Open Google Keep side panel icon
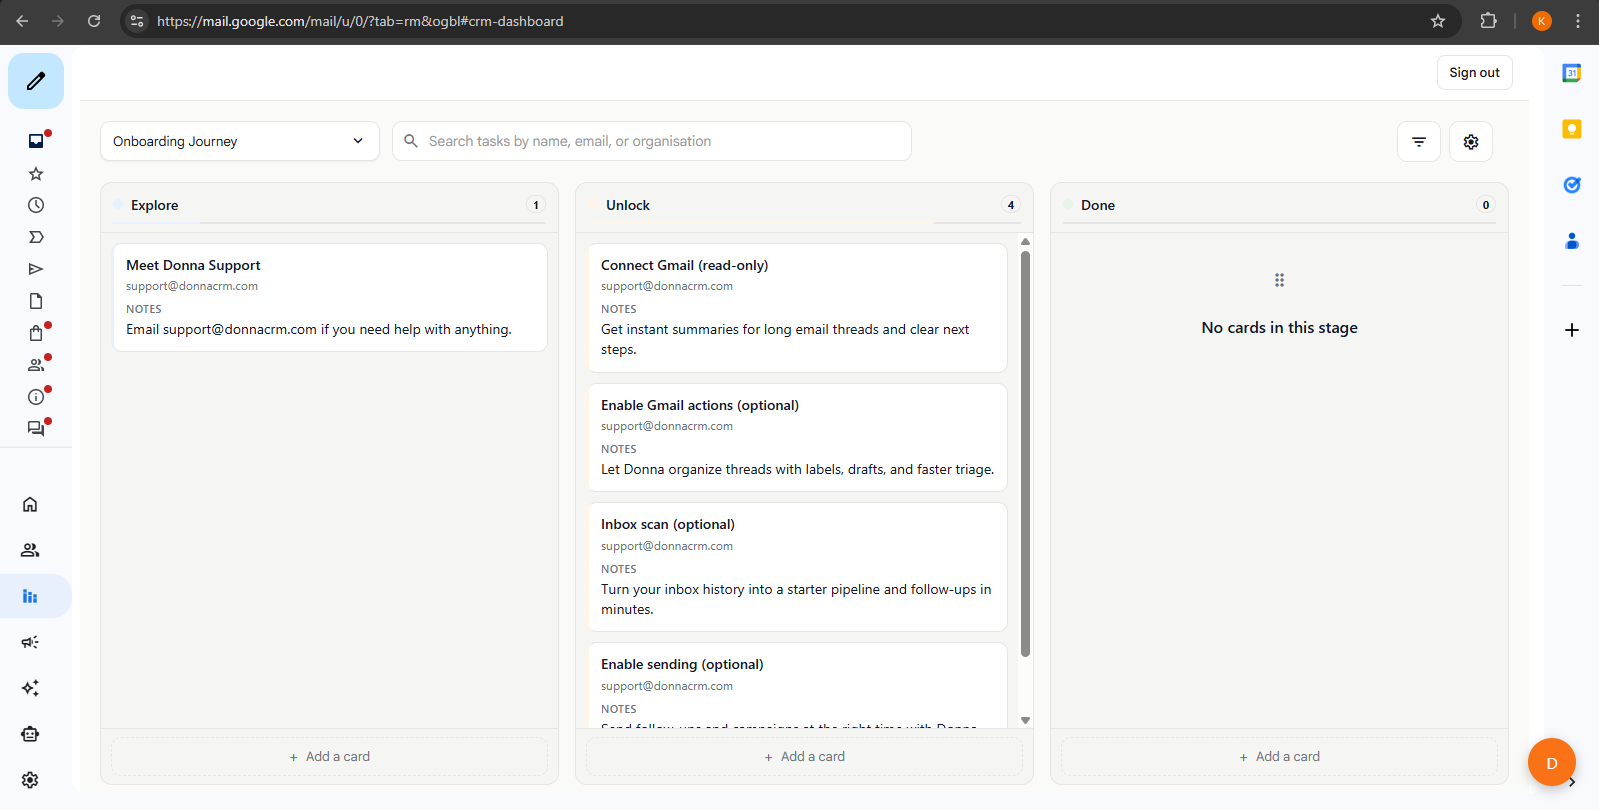Viewport: 1599px width, 810px height. (x=1572, y=129)
